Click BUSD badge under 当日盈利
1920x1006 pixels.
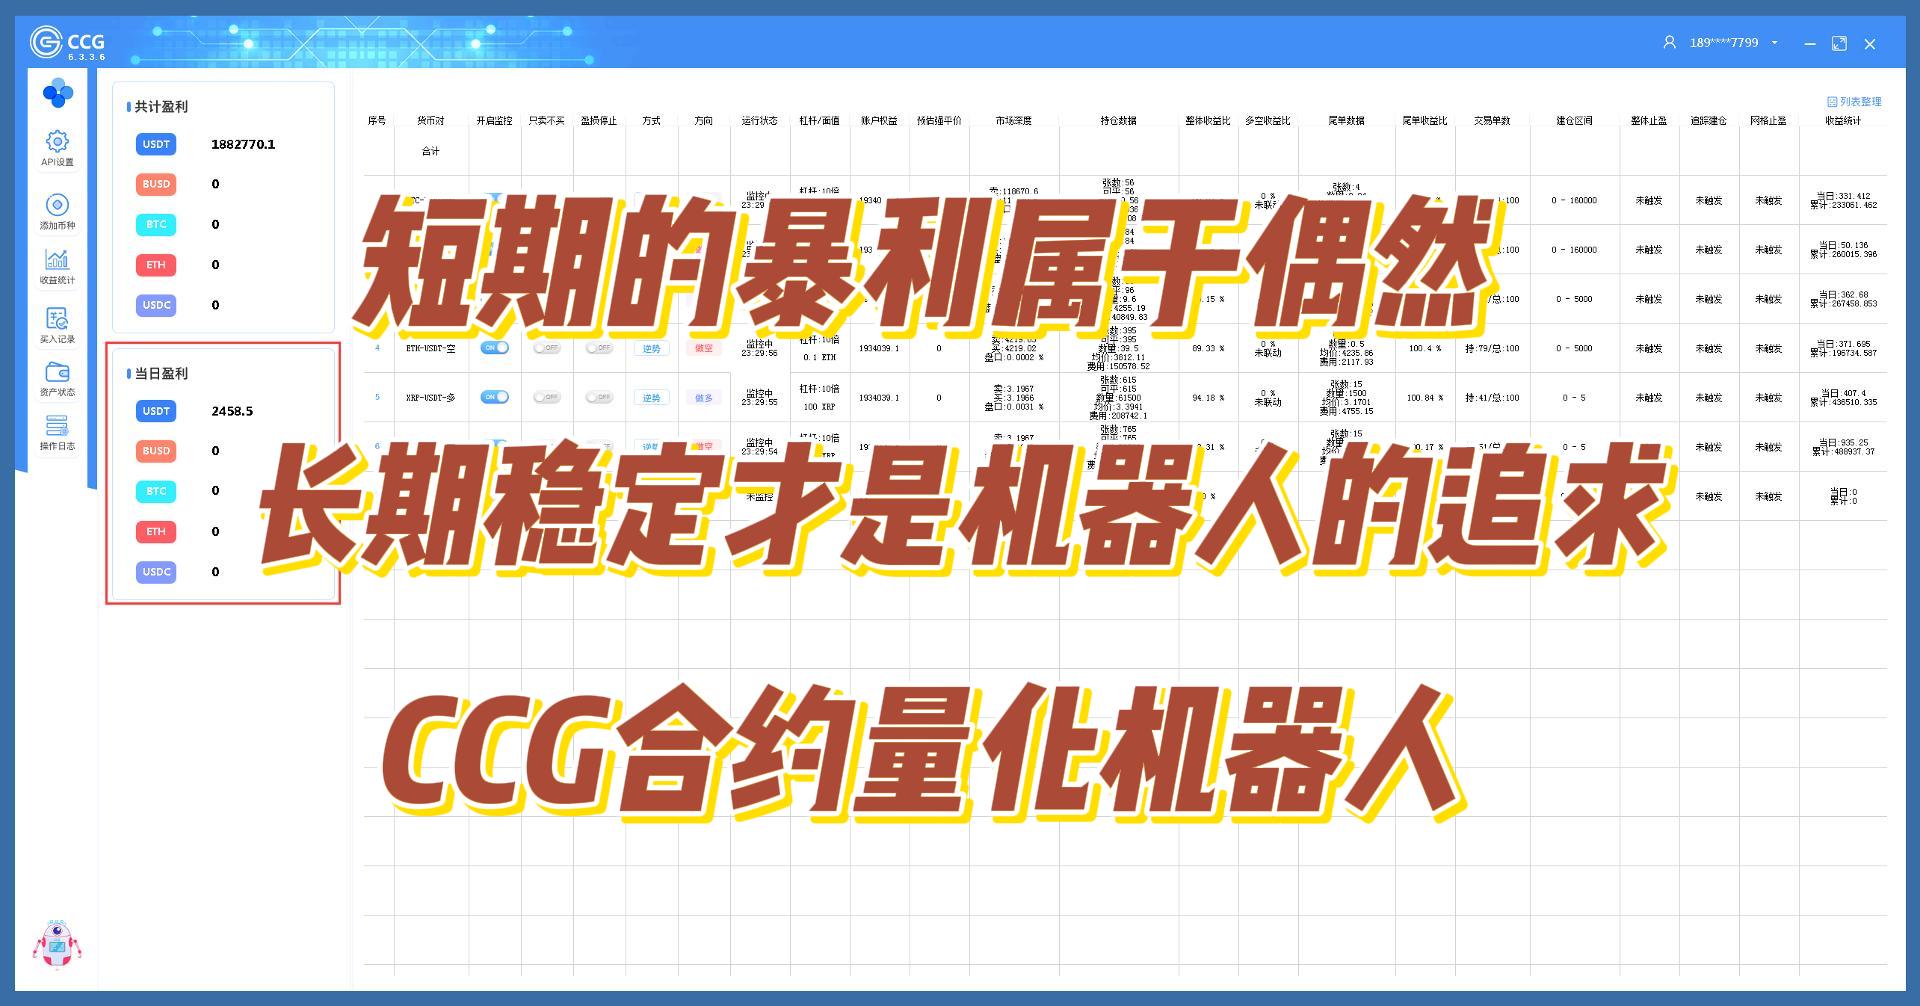point(156,451)
